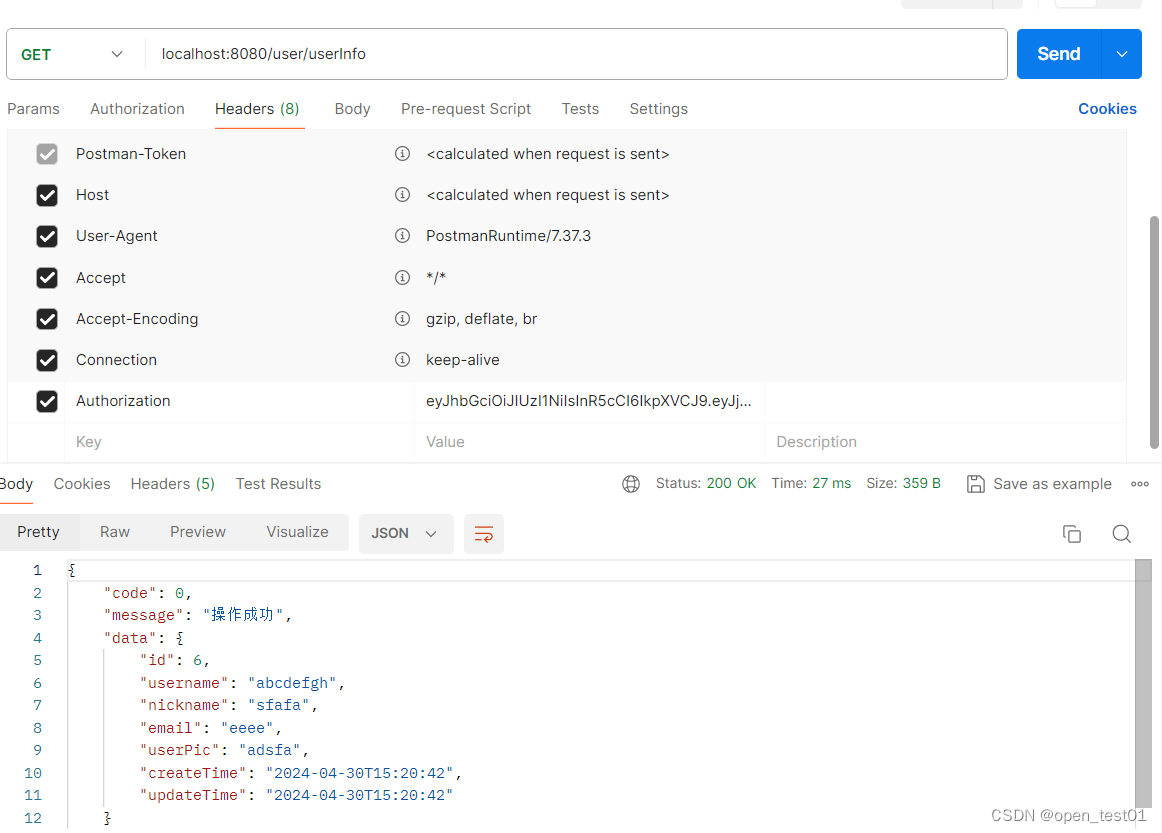
Task: Enable the Postman-Token header
Action: coord(46,154)
